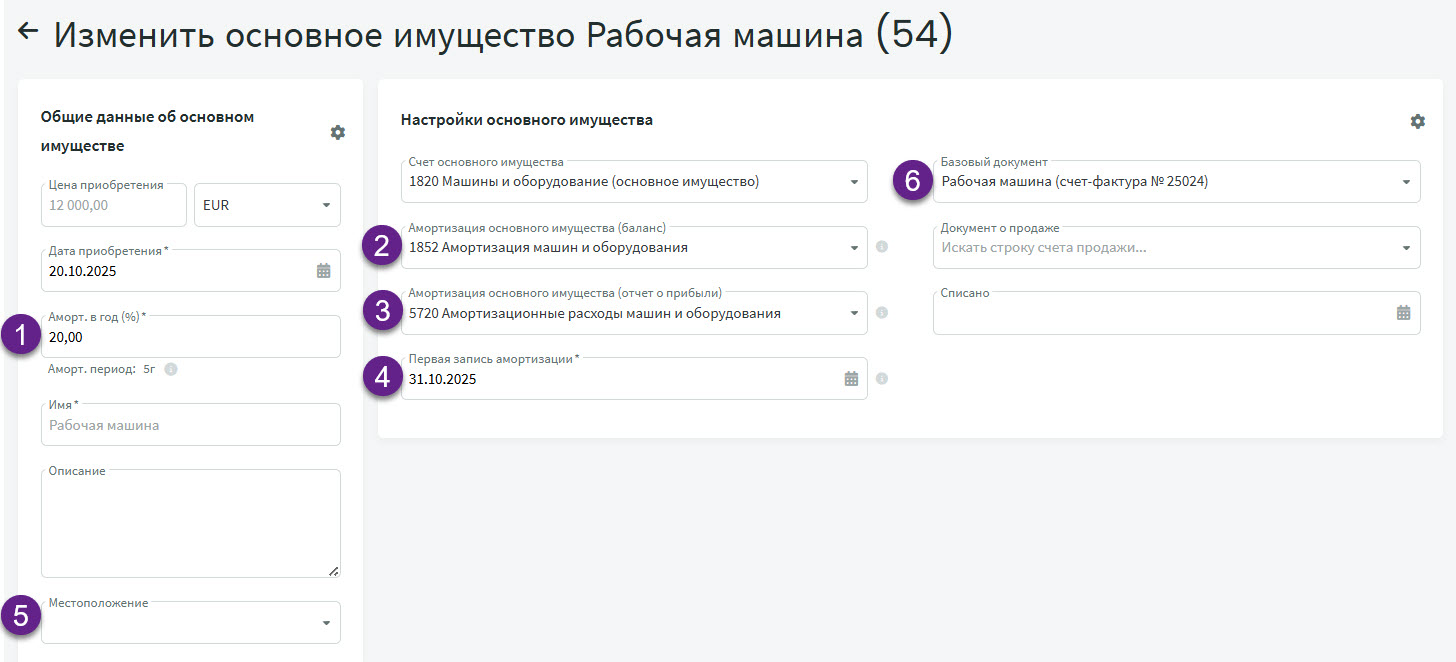
Task: Open gear settings for Общие данные panel
Action: tap(337, 132)
